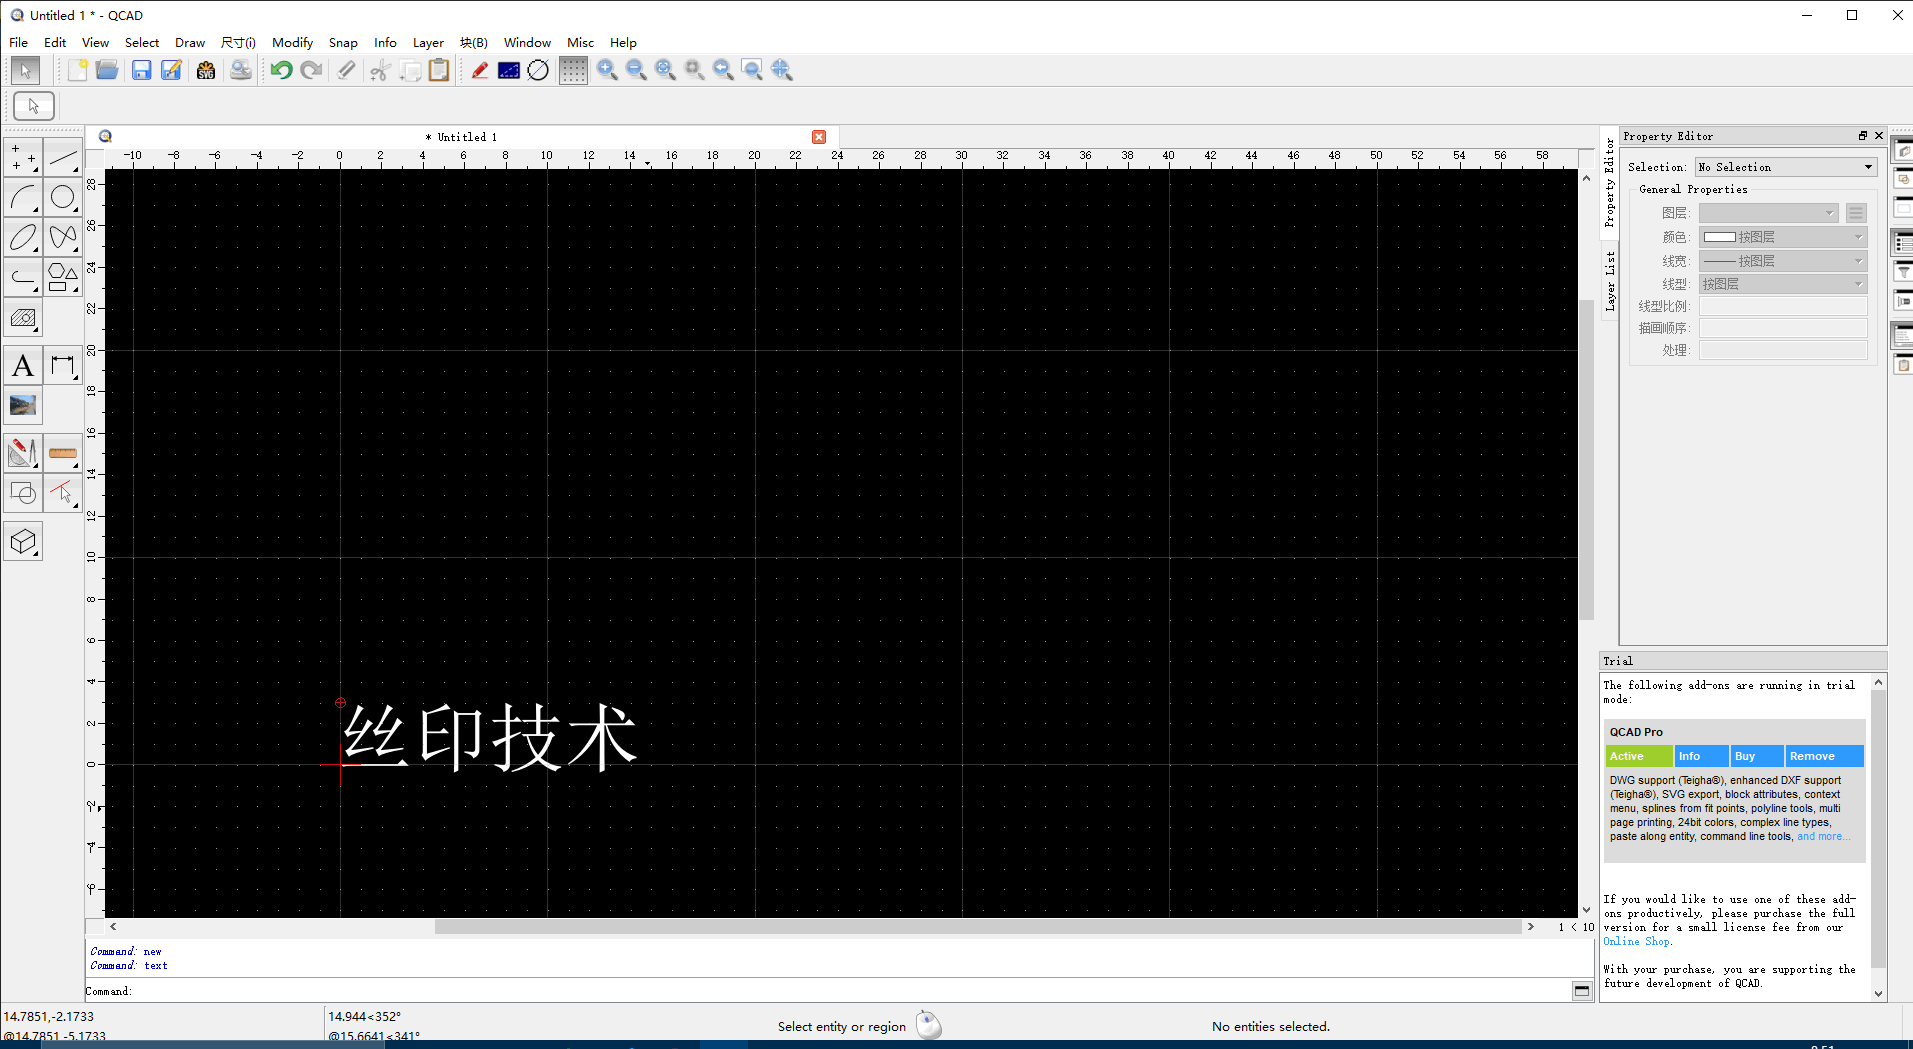The image size is (1913, 1049).
Task: Open the Insert Image tool
Action: point(23,406)
